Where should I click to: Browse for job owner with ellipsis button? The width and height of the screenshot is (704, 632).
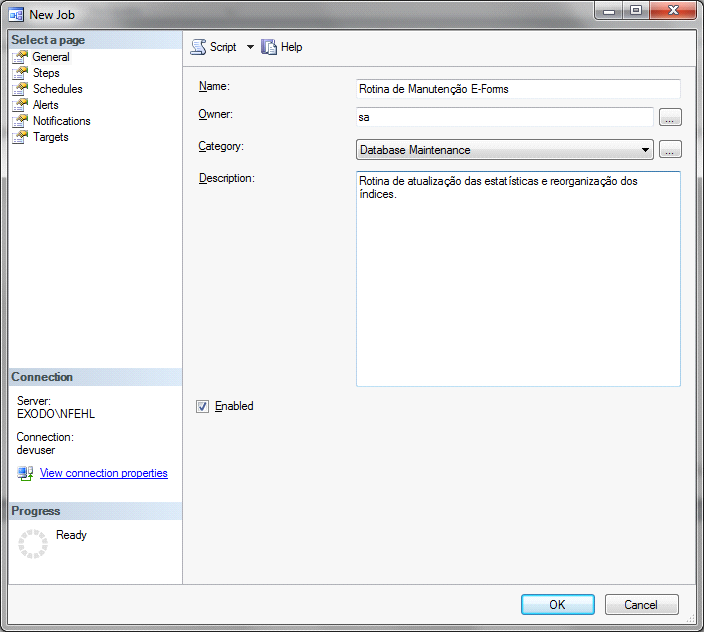coord(670,117)
